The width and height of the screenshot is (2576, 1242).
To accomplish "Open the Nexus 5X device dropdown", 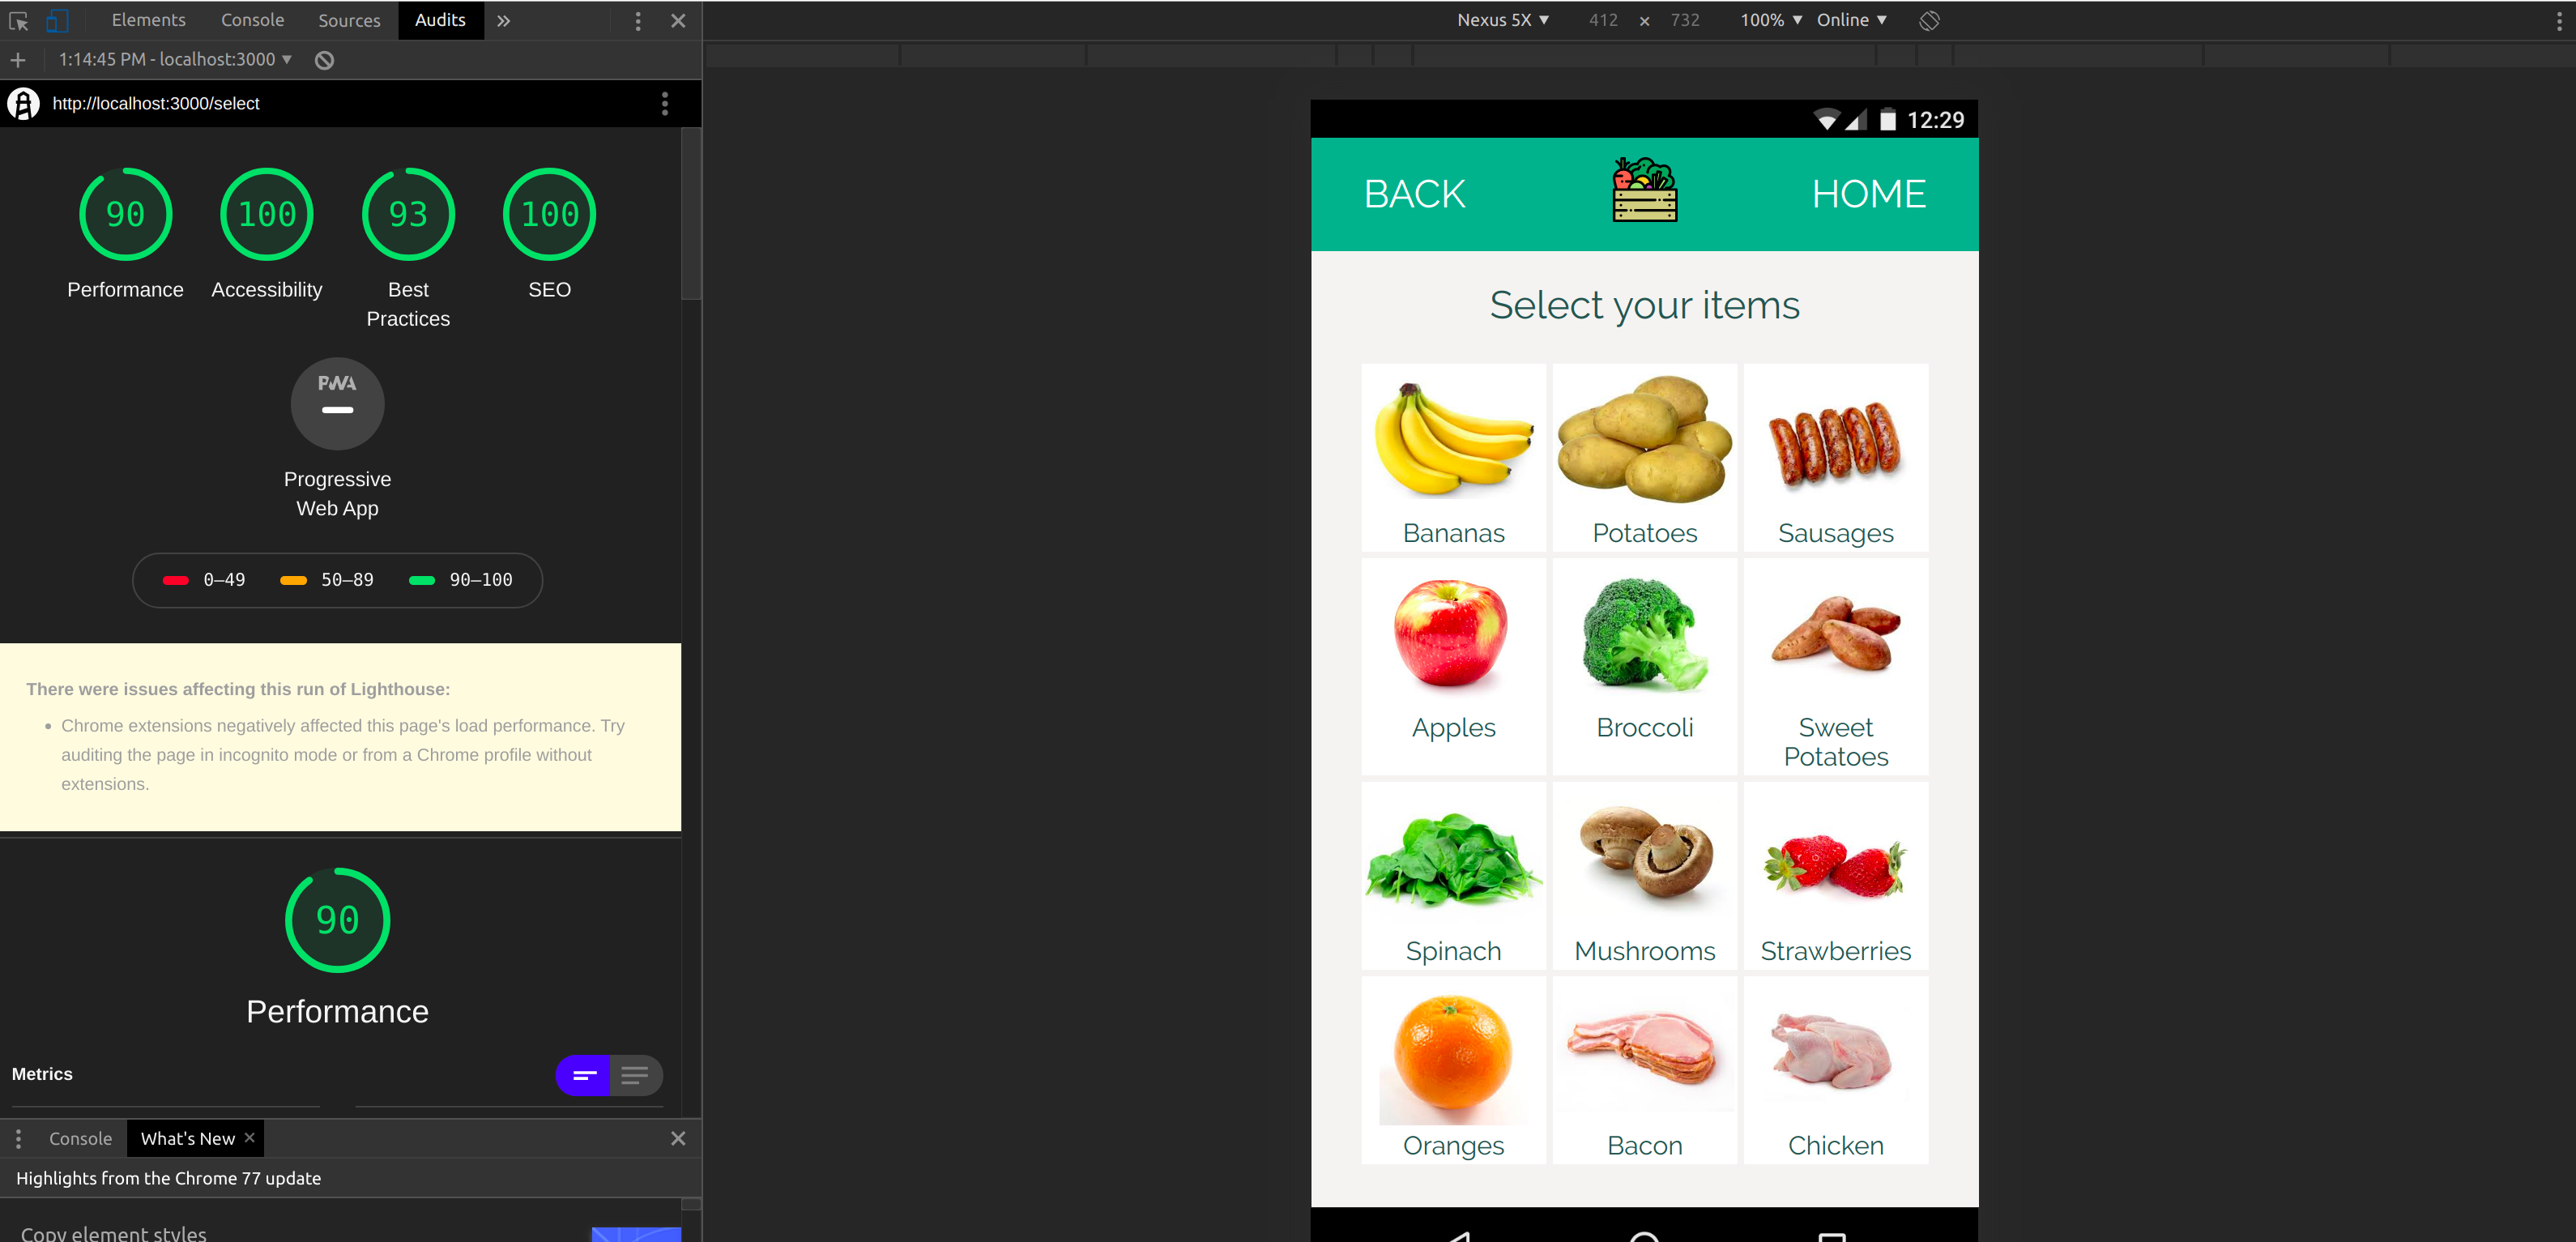I will [x=1502, y=20].
